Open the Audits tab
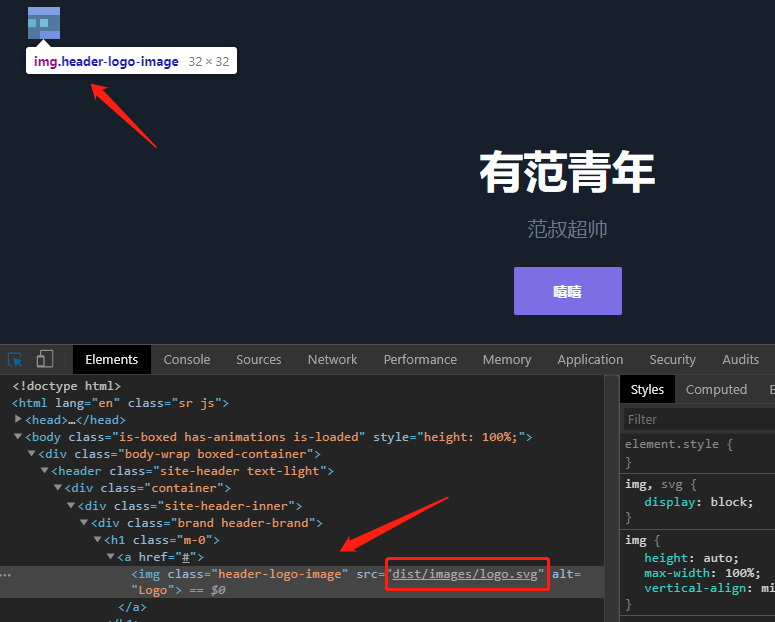 (x=740, y=359)
